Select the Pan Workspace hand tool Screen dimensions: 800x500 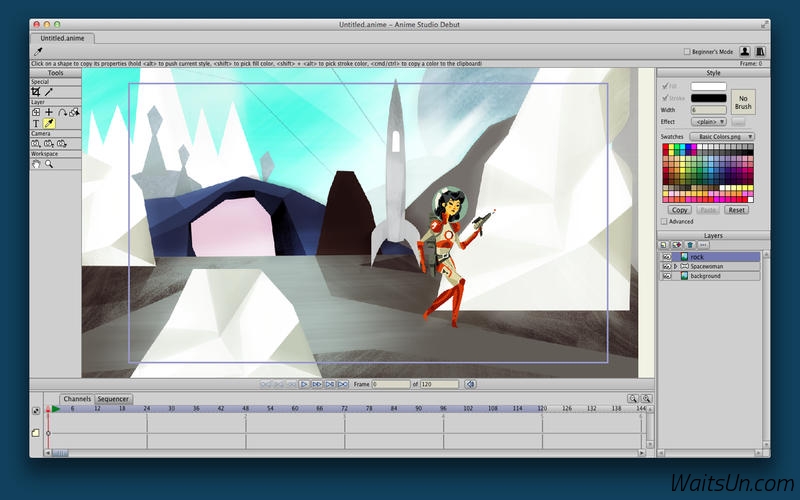36,164
